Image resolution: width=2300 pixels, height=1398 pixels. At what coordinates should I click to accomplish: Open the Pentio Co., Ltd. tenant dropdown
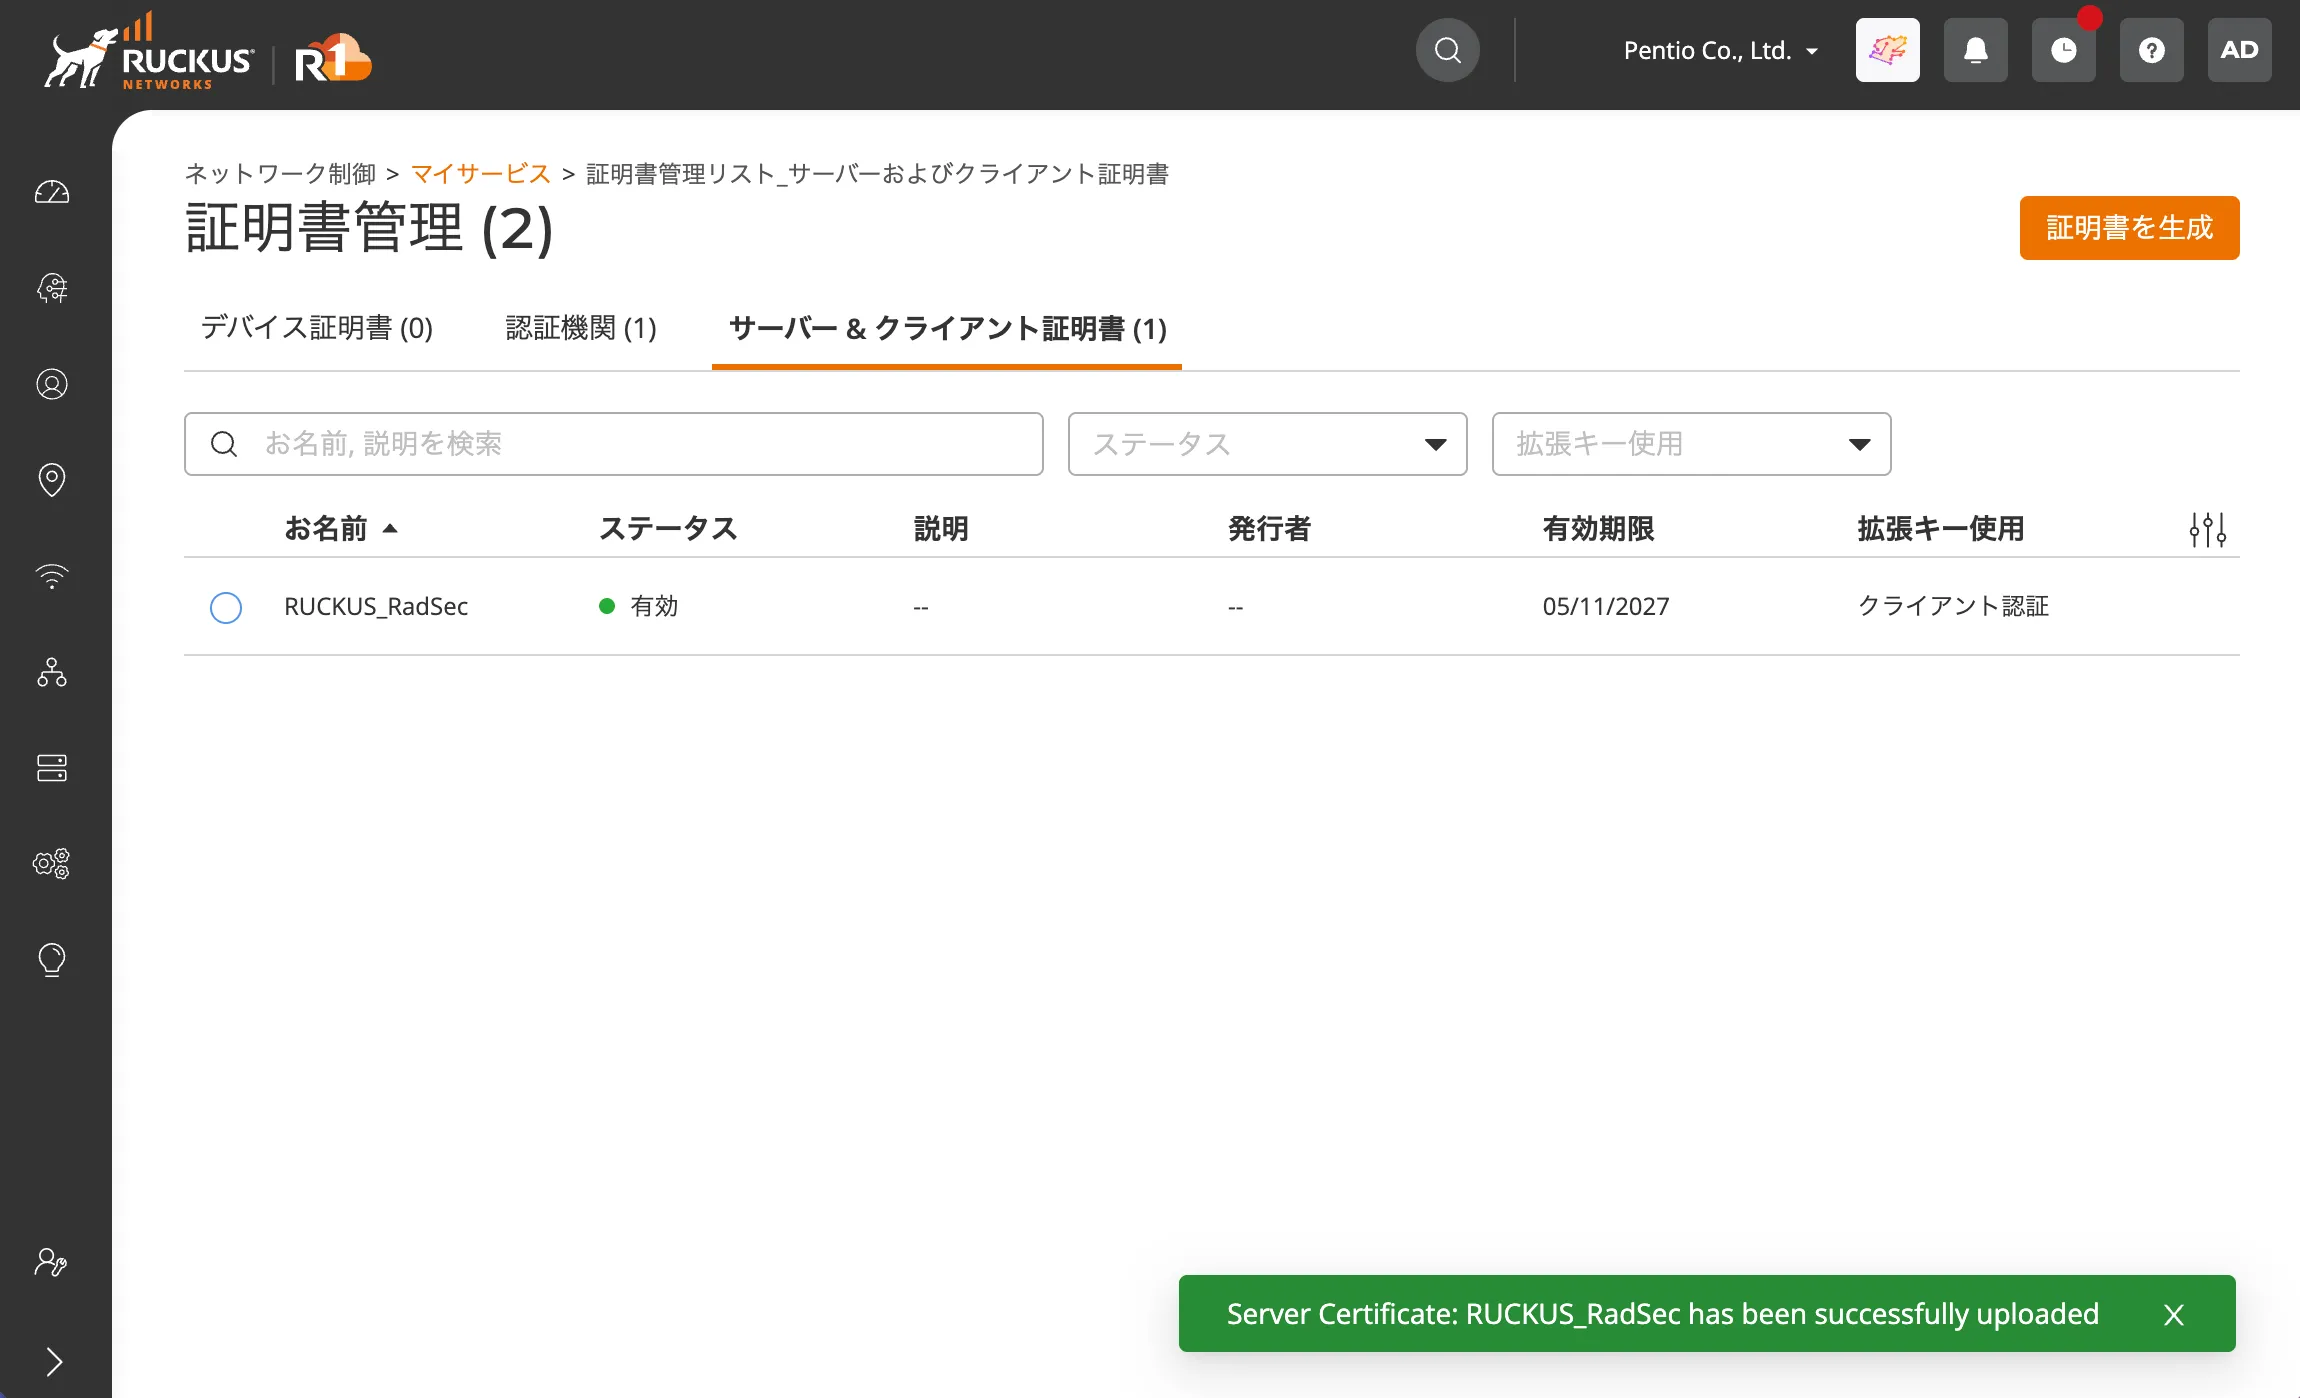tap(1720, 50)
